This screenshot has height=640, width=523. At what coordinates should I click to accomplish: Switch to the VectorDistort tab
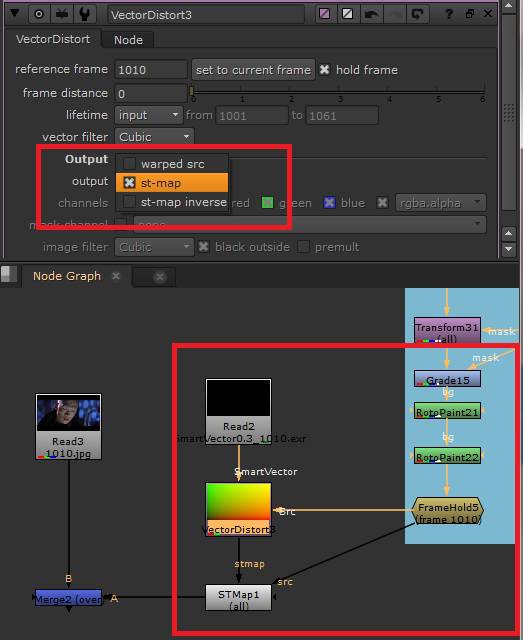(53, 39)
